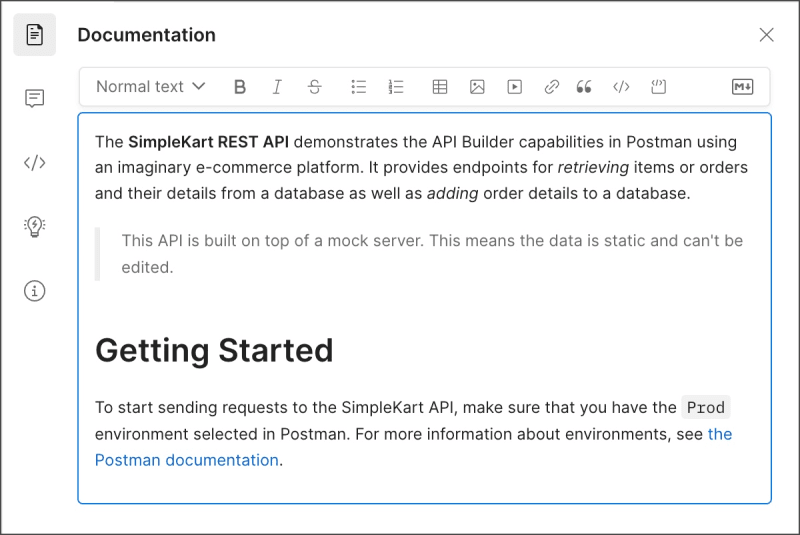Open the Normal text style dropdown
Viewport: 800px width, 535px height.
[151, 87]
